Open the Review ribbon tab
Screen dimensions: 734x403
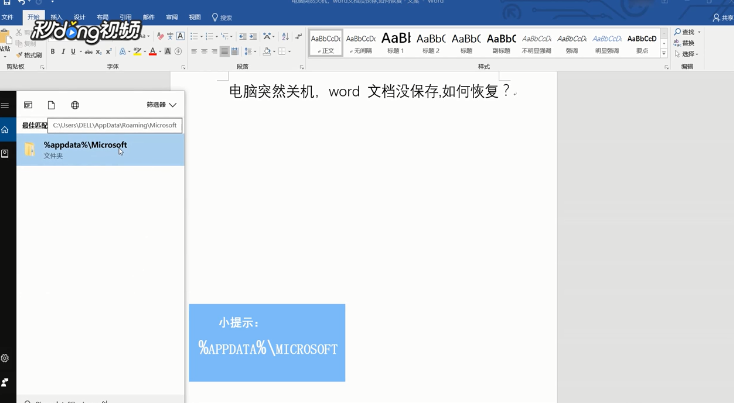click(x=172, y=17)
